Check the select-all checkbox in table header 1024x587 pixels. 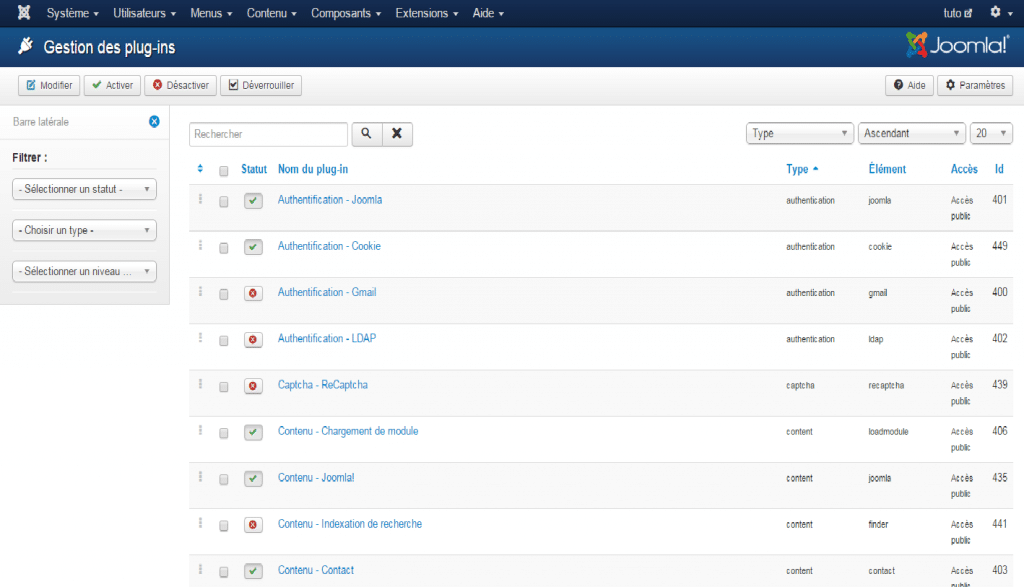pyautogui.click(x=224, y=171)
